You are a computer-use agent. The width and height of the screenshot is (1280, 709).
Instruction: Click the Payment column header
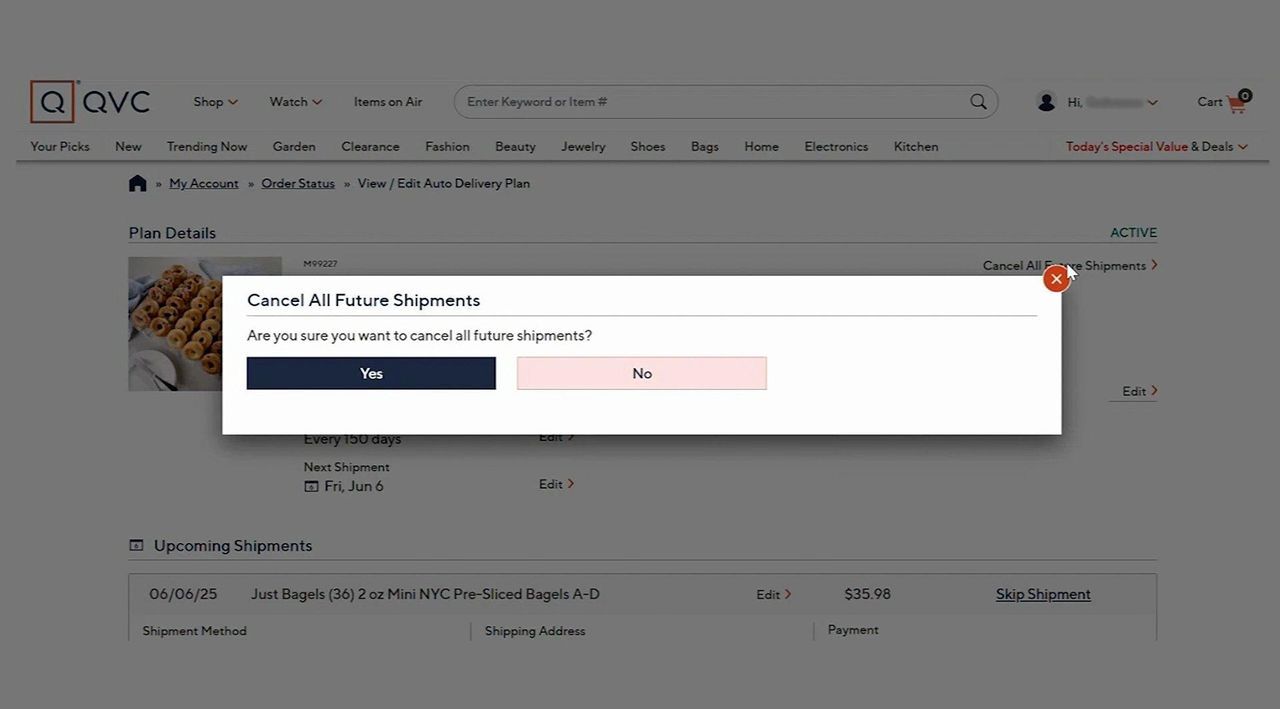[853, 630]
